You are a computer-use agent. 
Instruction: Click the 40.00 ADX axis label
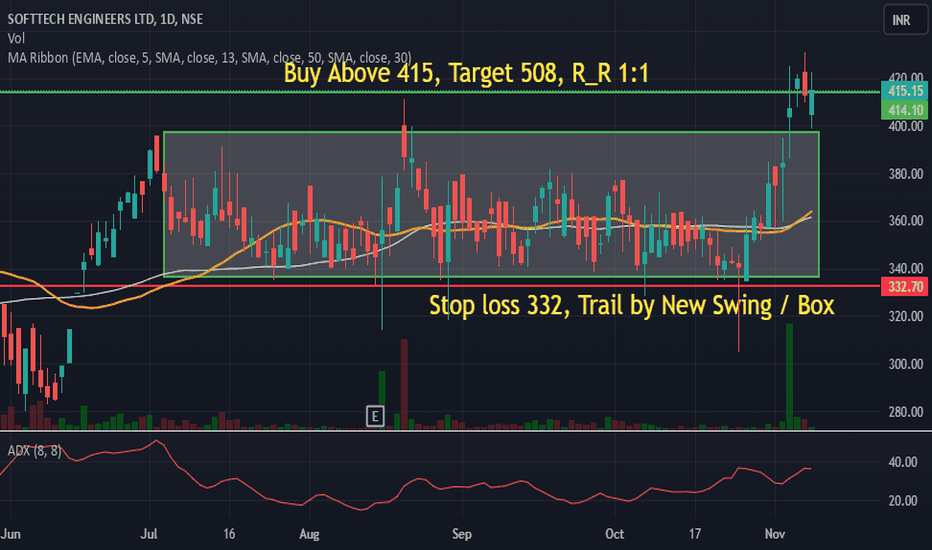tap(902, 462)
